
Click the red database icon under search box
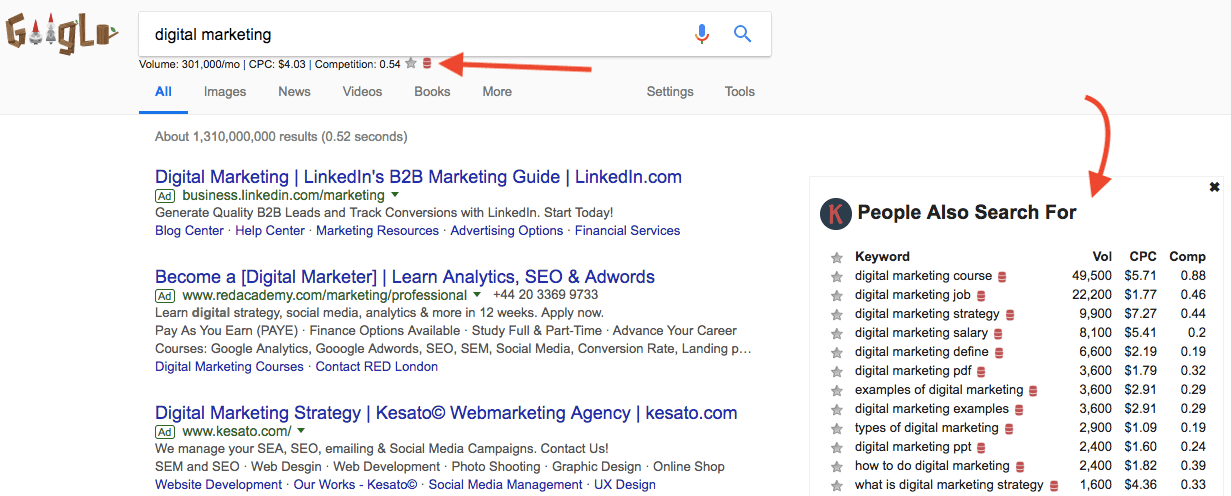(x=427, y=64)
